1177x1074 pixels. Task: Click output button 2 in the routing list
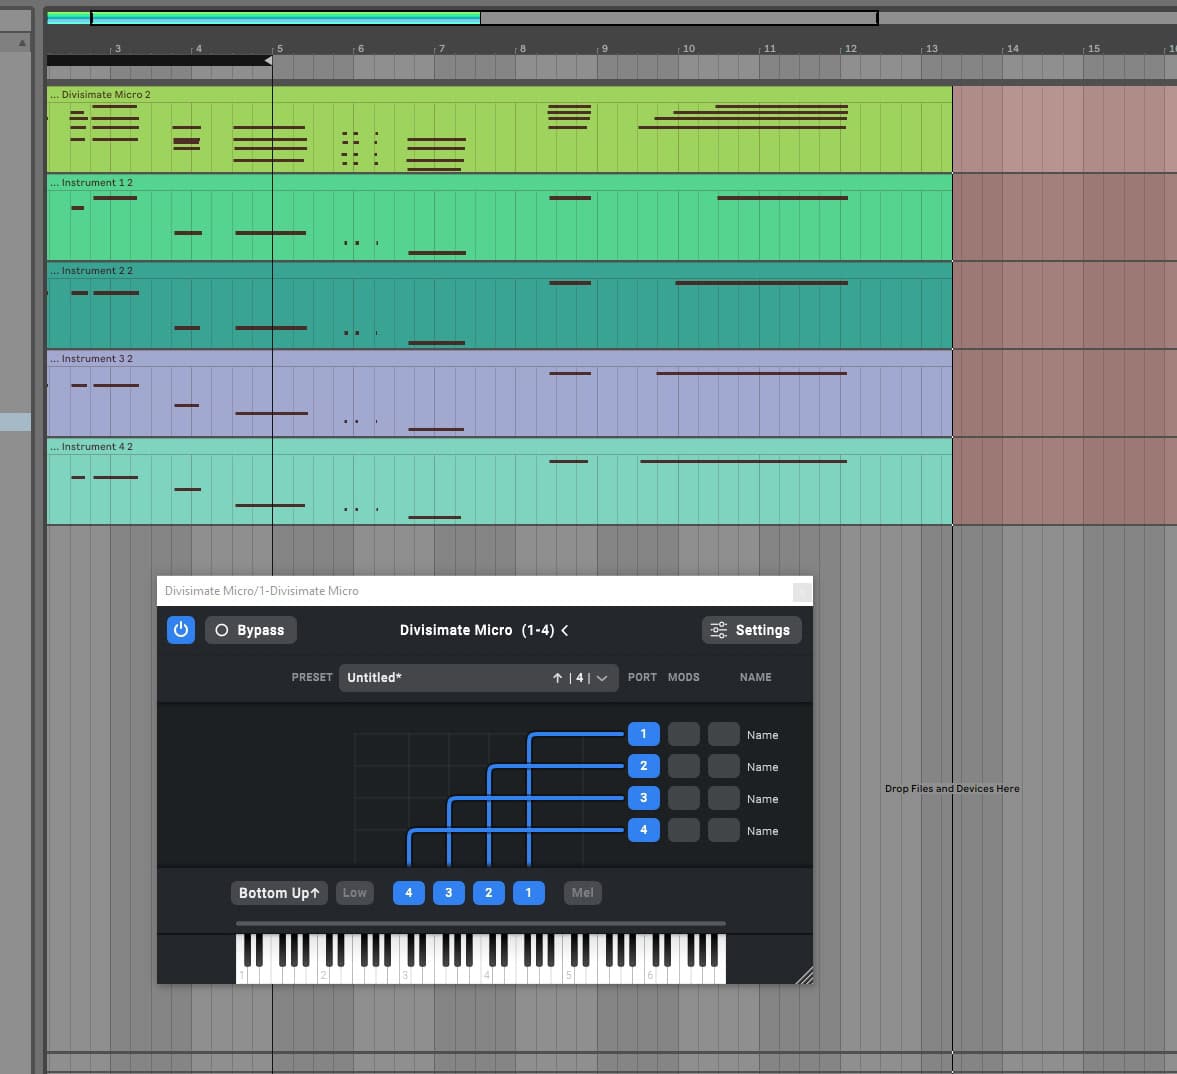pyautogui.click(x=643, y=766)
